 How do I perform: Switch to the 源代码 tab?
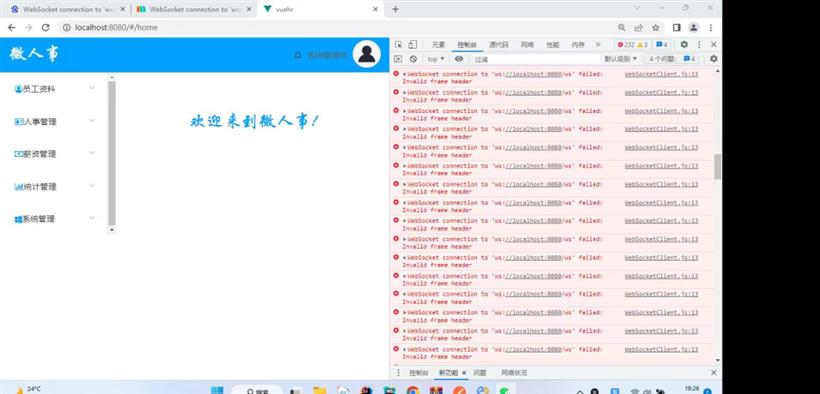click(x=498, y=45)
